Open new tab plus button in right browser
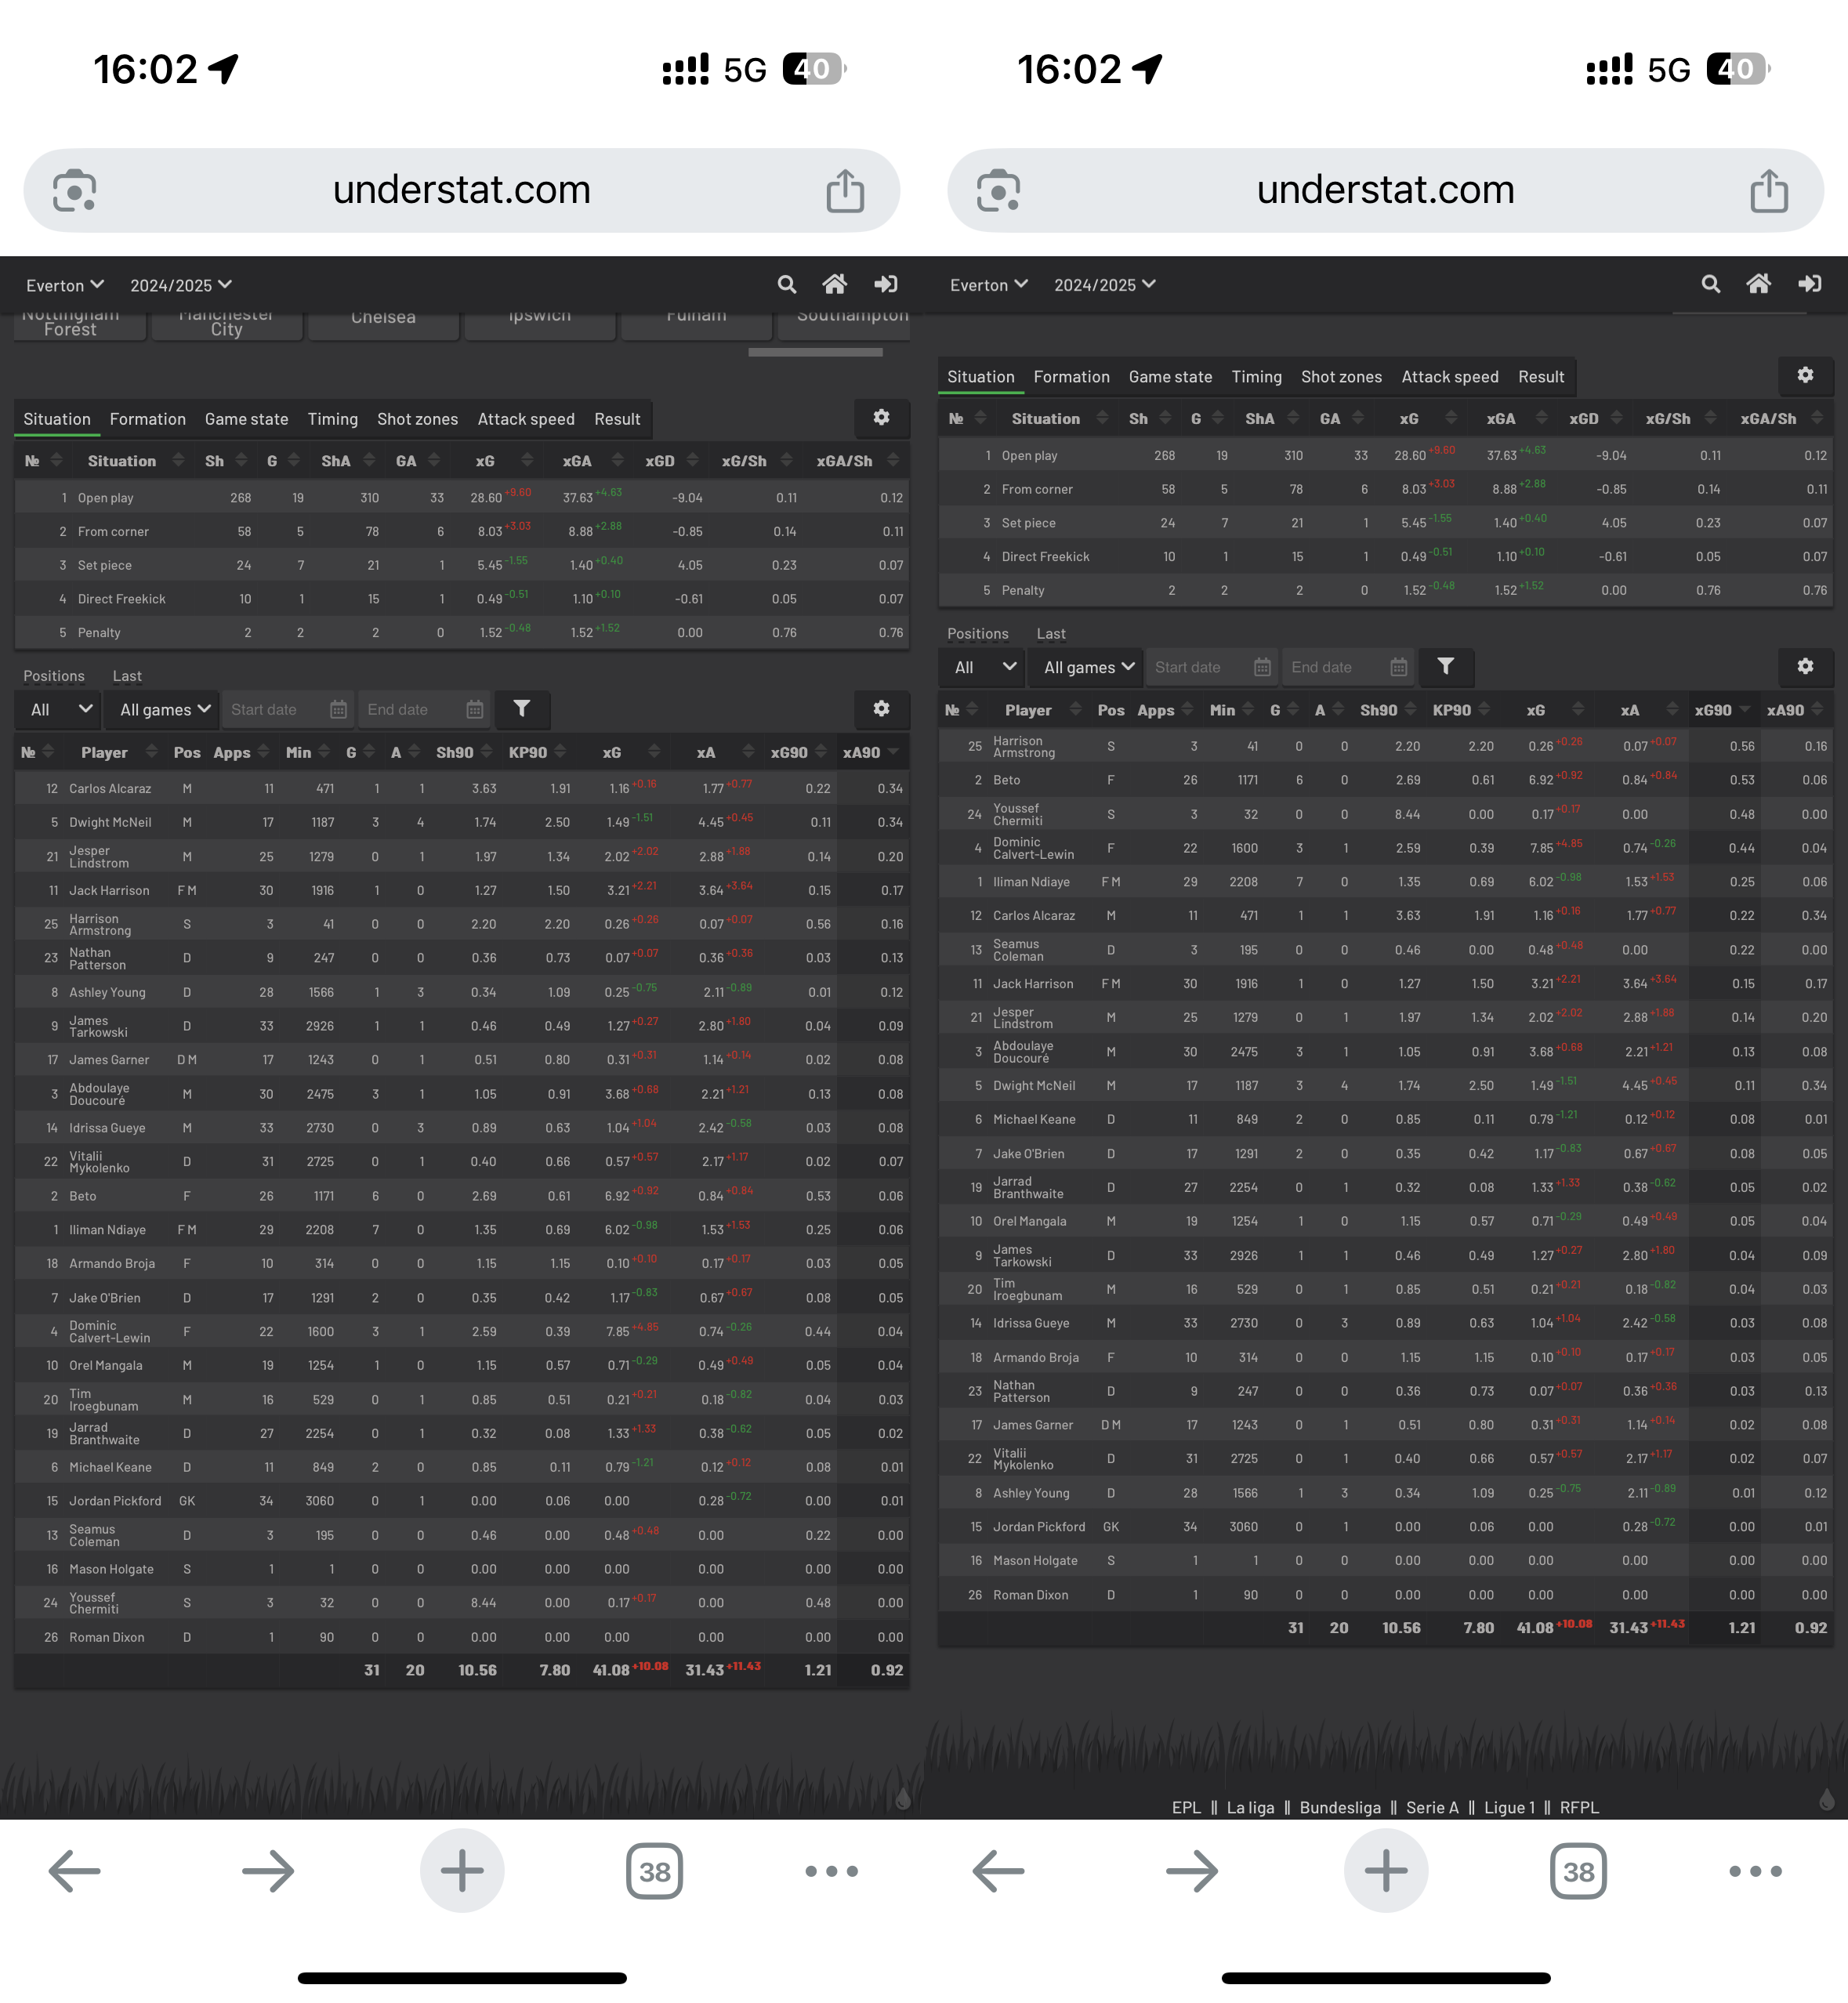This screenshot has height=2003, width=1848. click(1386, 1871)
